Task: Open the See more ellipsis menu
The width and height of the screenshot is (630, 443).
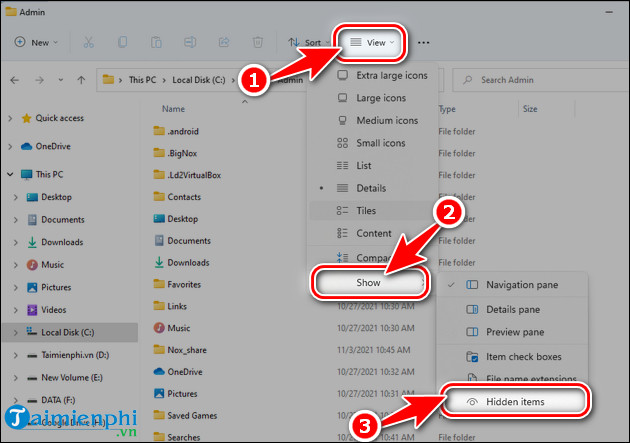Action: tap(423, 42)
